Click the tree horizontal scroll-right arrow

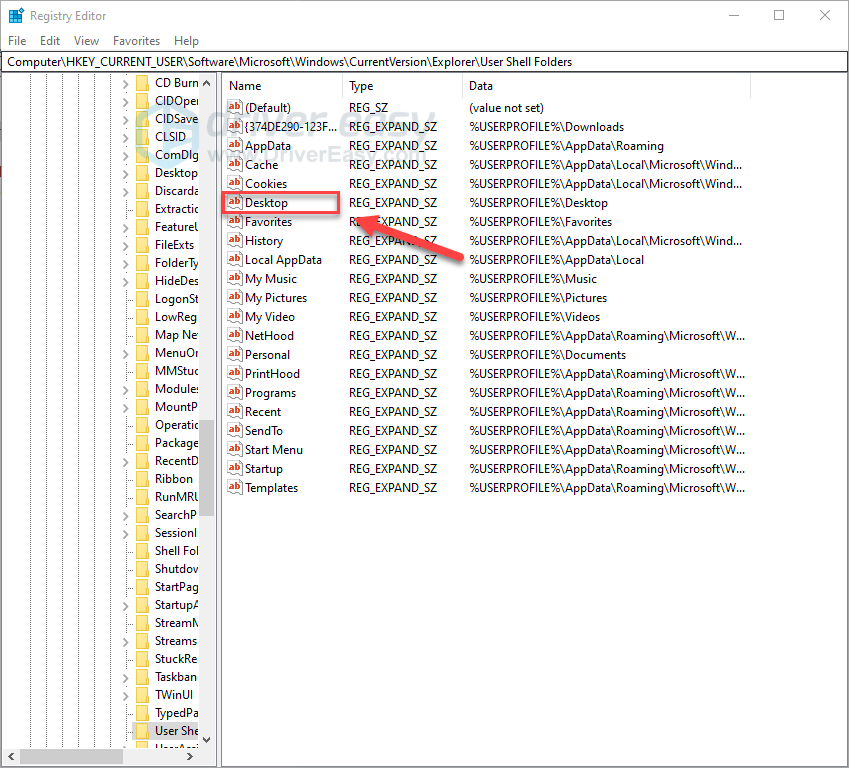point(190,756)
